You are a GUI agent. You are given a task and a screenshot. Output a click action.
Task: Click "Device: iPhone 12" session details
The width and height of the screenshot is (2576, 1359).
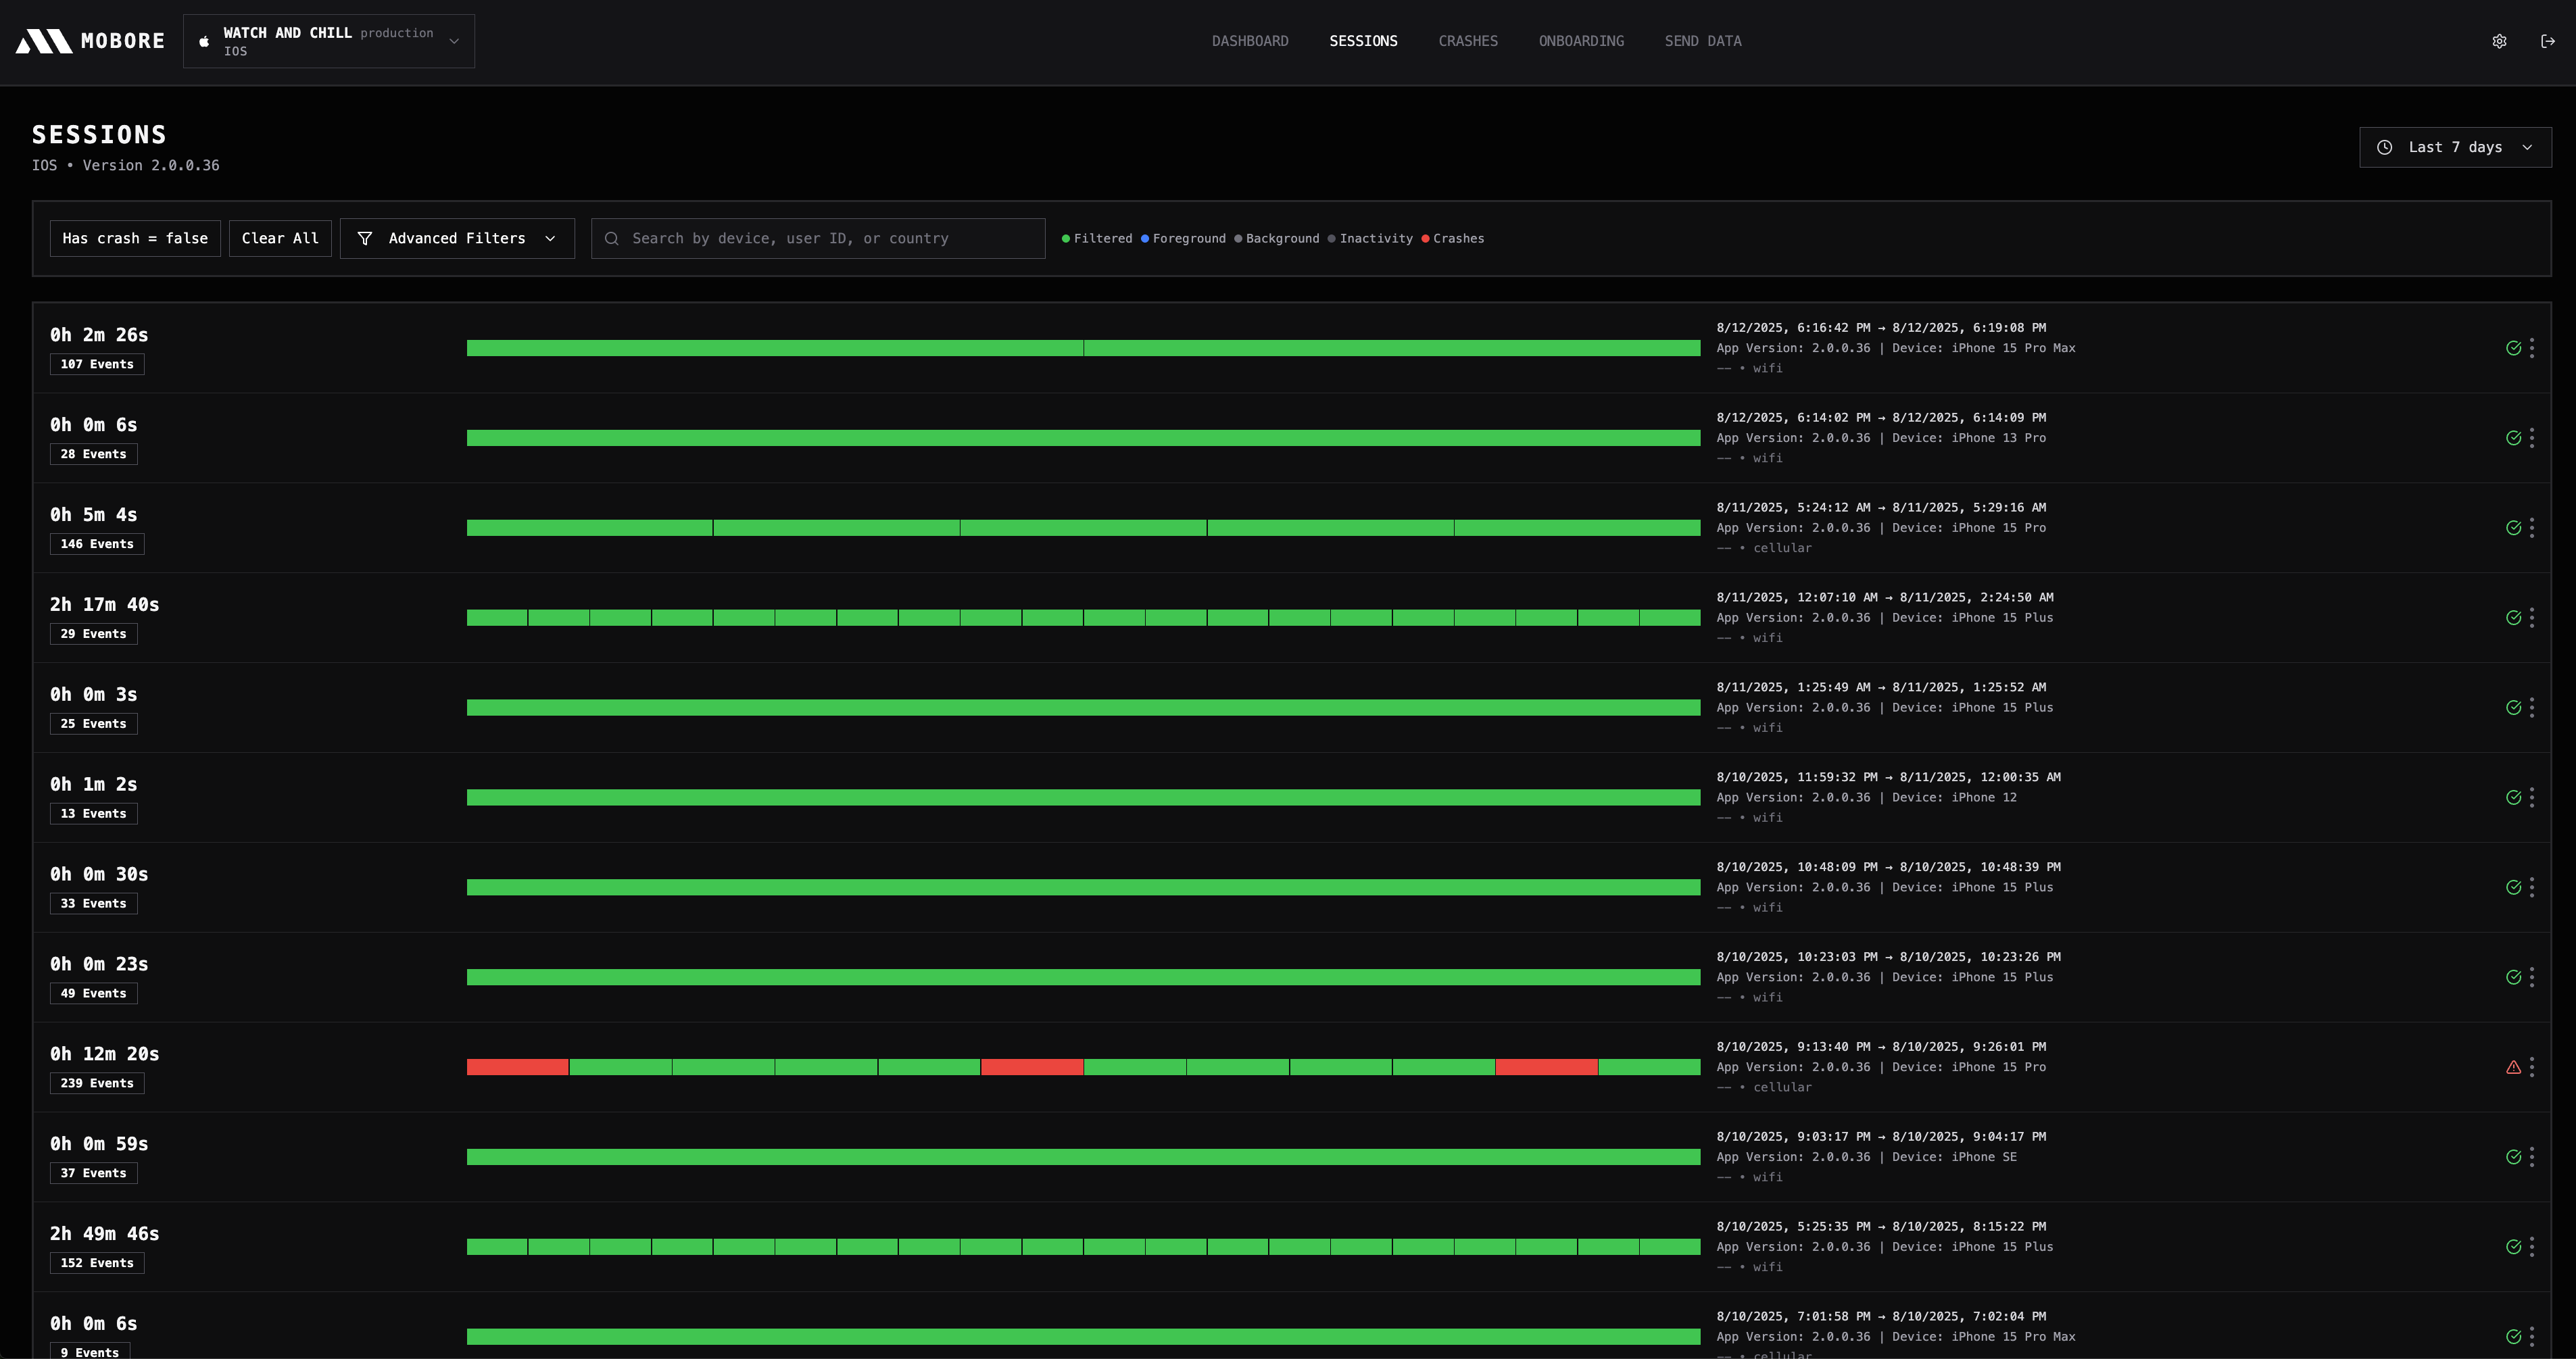coord(1954,797)
